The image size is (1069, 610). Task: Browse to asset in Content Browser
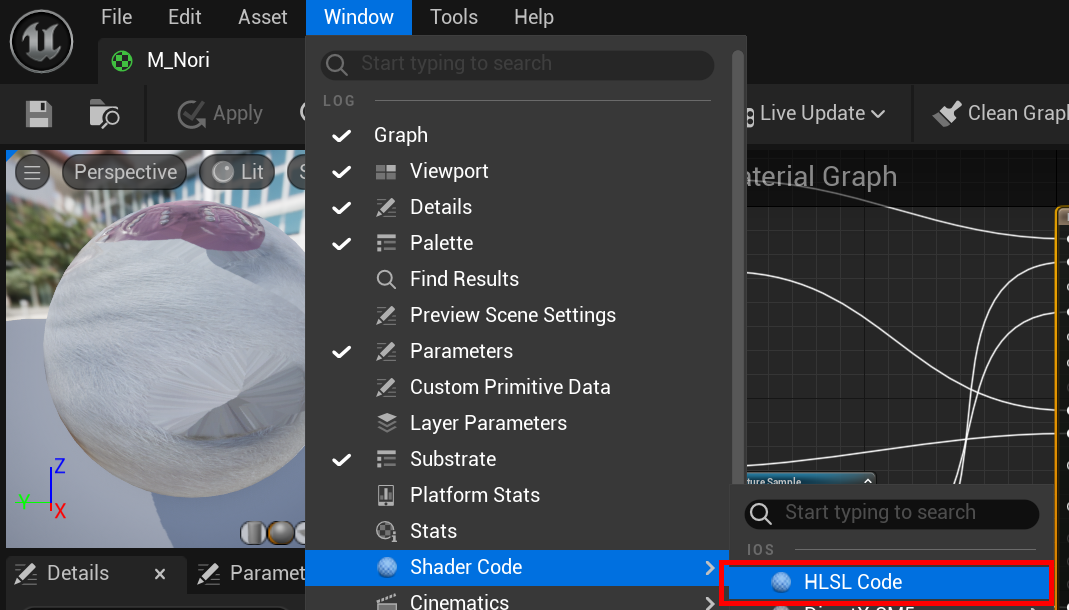point(103,114)
